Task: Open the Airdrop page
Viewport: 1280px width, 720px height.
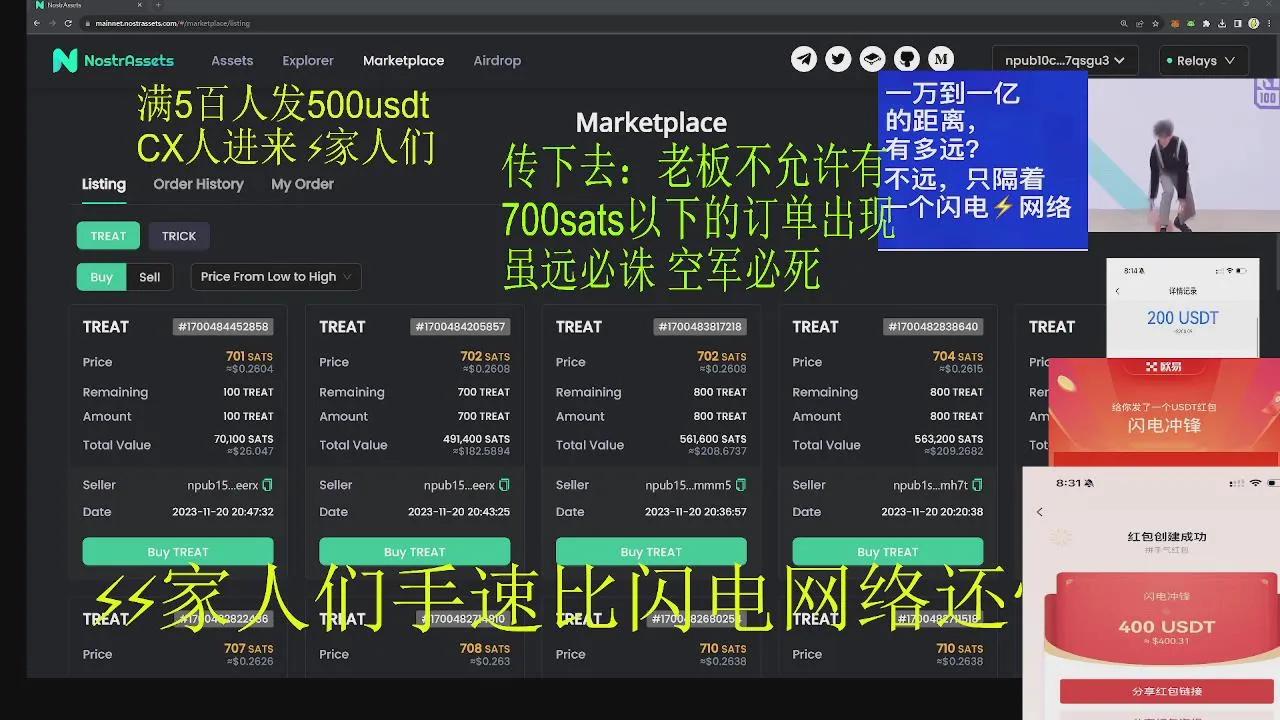Action: pos(497,60)
